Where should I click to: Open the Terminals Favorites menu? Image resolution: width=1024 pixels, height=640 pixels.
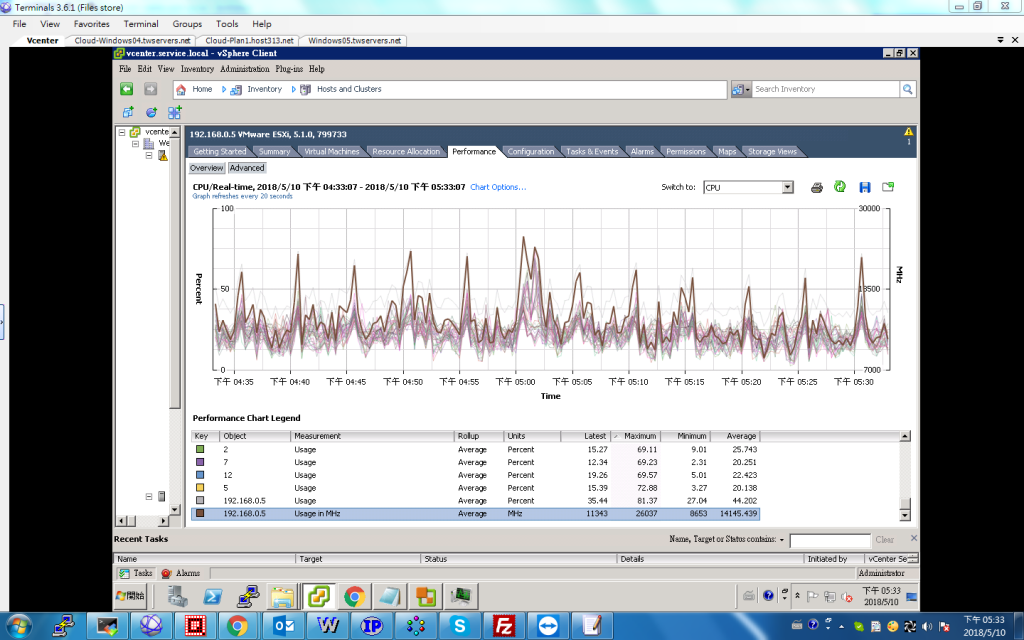[x=91, y=24]
